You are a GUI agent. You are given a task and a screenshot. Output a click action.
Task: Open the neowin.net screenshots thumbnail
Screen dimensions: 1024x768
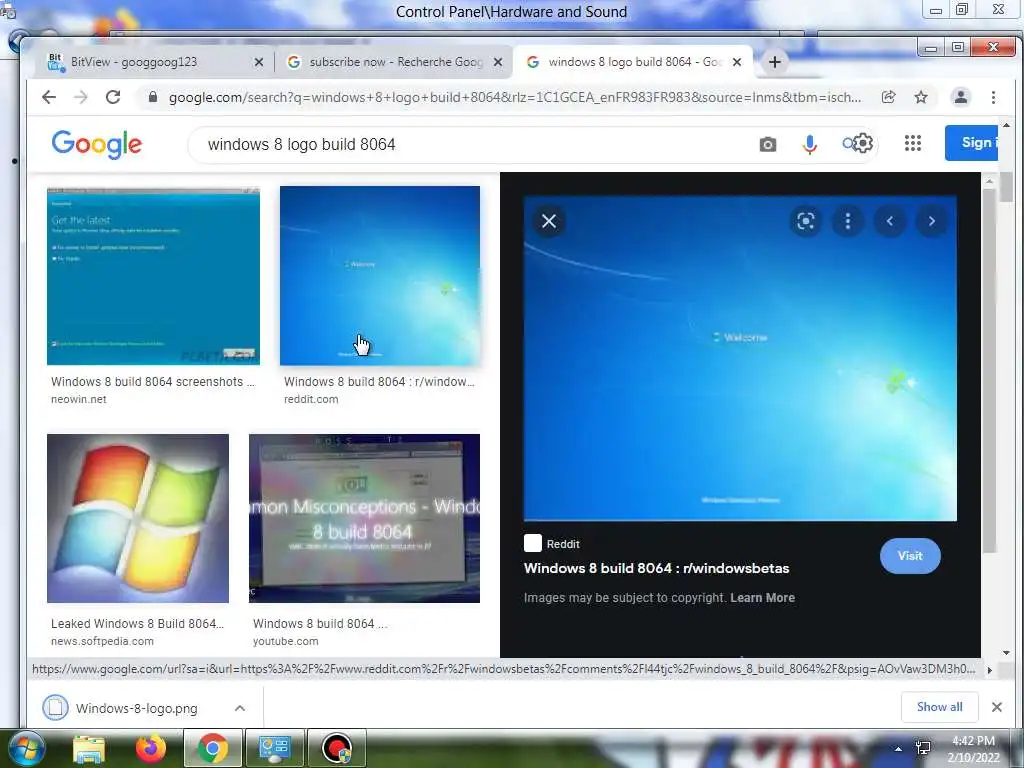tap(153, 276)
